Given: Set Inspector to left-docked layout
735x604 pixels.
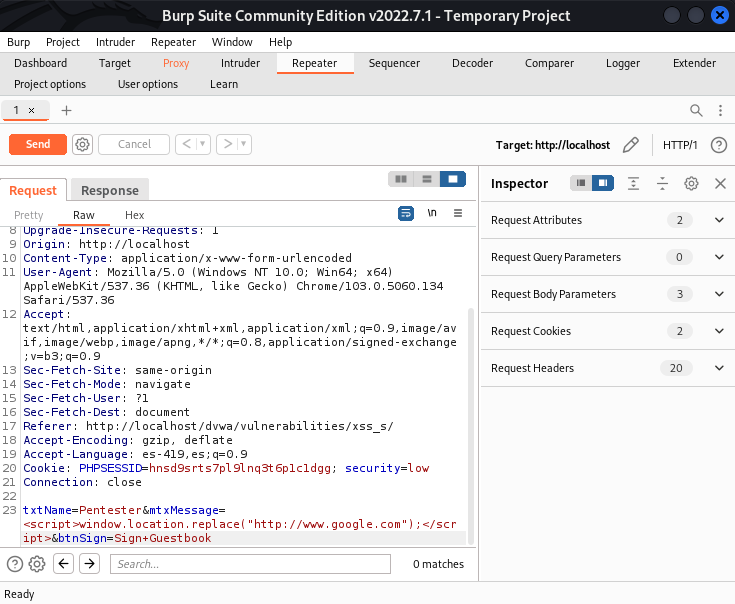Looking at the screenshot, I should point(581,183).
